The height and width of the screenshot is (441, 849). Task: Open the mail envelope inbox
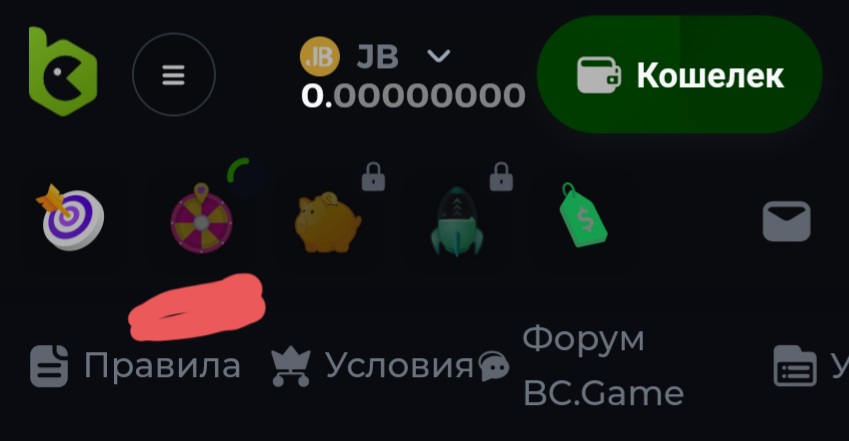click(786, 221)
